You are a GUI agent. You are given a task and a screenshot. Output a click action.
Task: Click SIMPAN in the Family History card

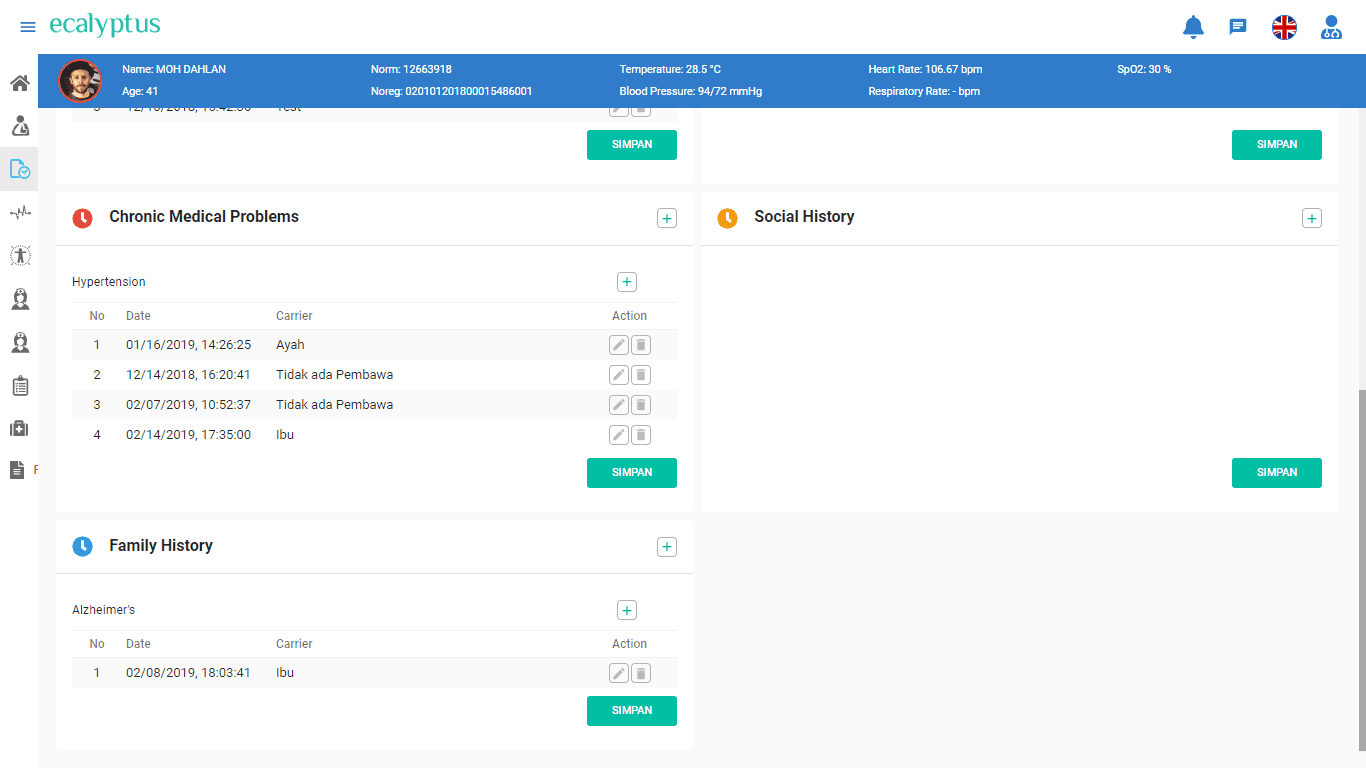tap(631, 711)
